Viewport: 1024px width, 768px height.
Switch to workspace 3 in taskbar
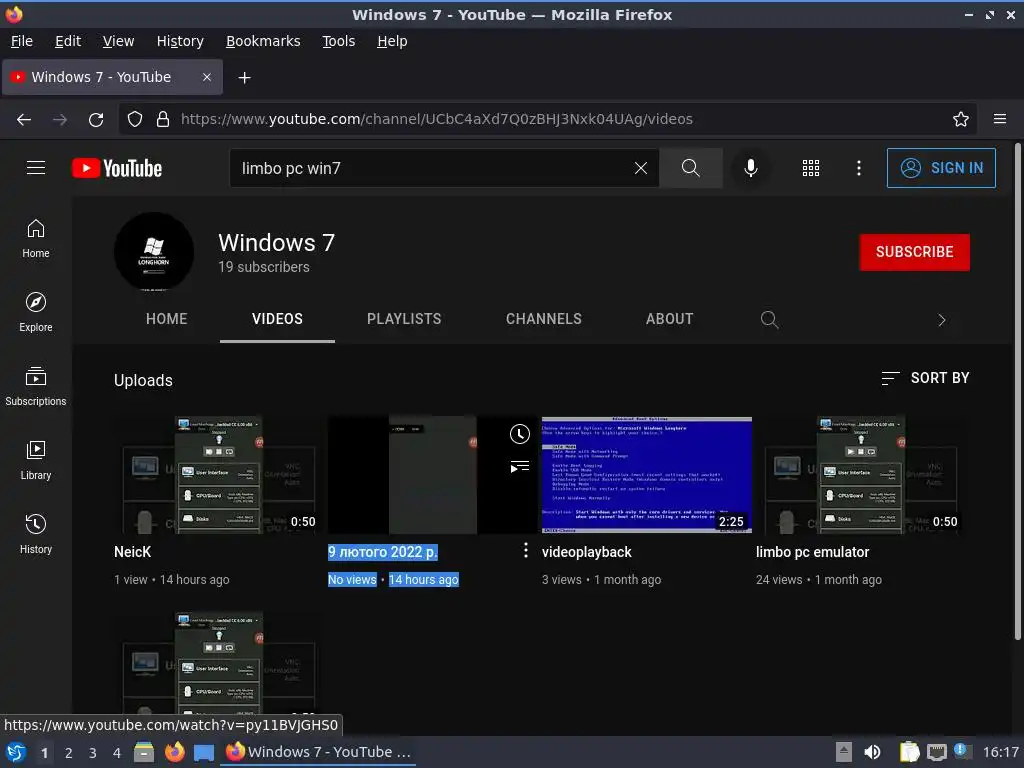pyautogui.click(x=93, y=753)
